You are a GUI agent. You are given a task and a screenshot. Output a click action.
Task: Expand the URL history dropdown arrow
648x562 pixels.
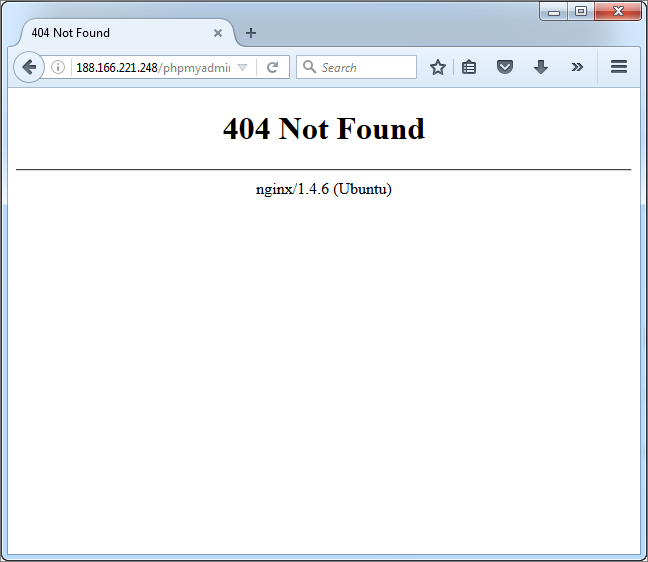point(242,68)
